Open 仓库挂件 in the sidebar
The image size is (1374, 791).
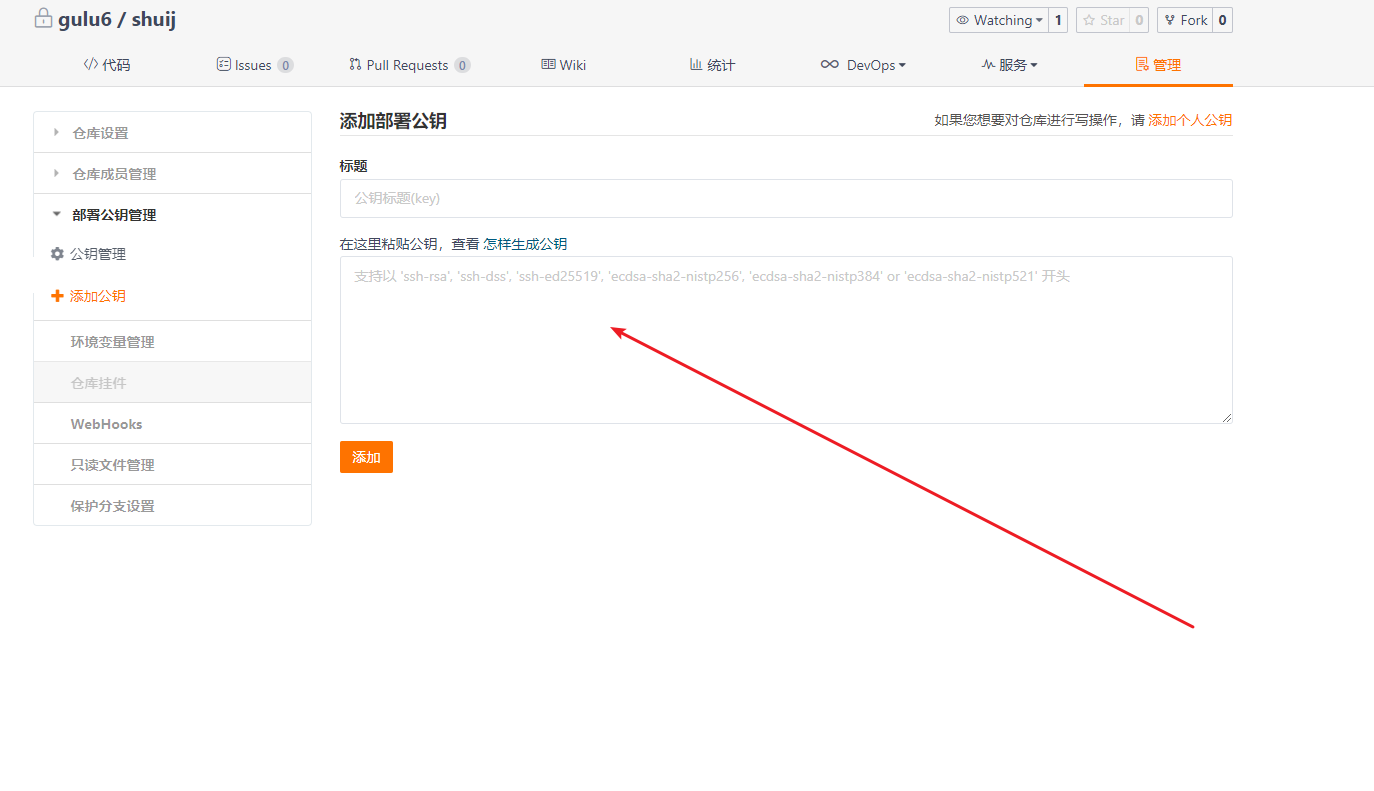(x=172, y=382)
